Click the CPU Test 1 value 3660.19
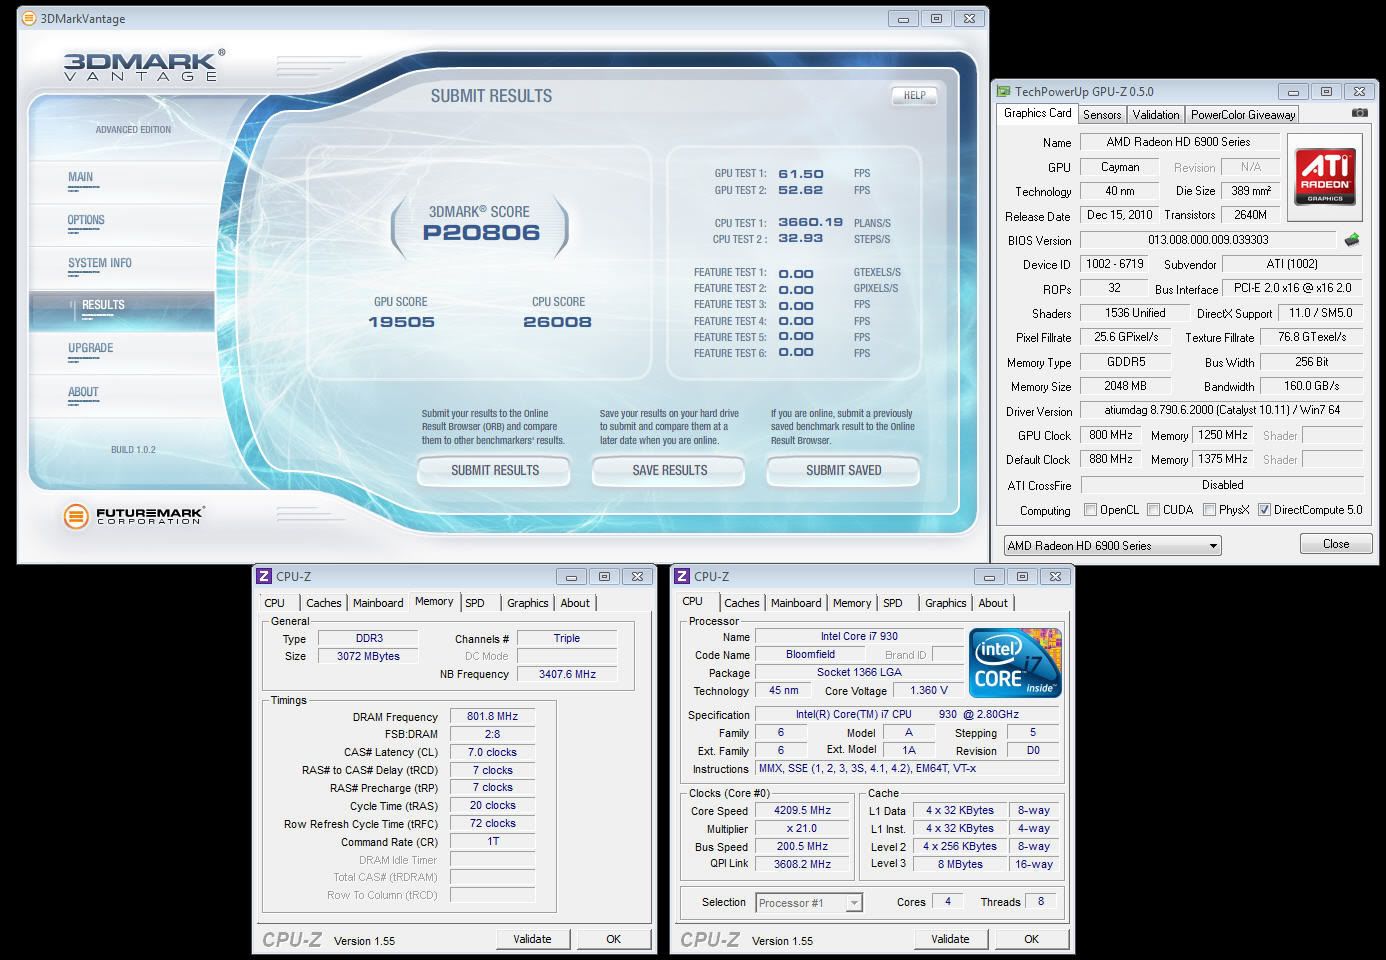The image size is (1386, 960). pos(810,222)
